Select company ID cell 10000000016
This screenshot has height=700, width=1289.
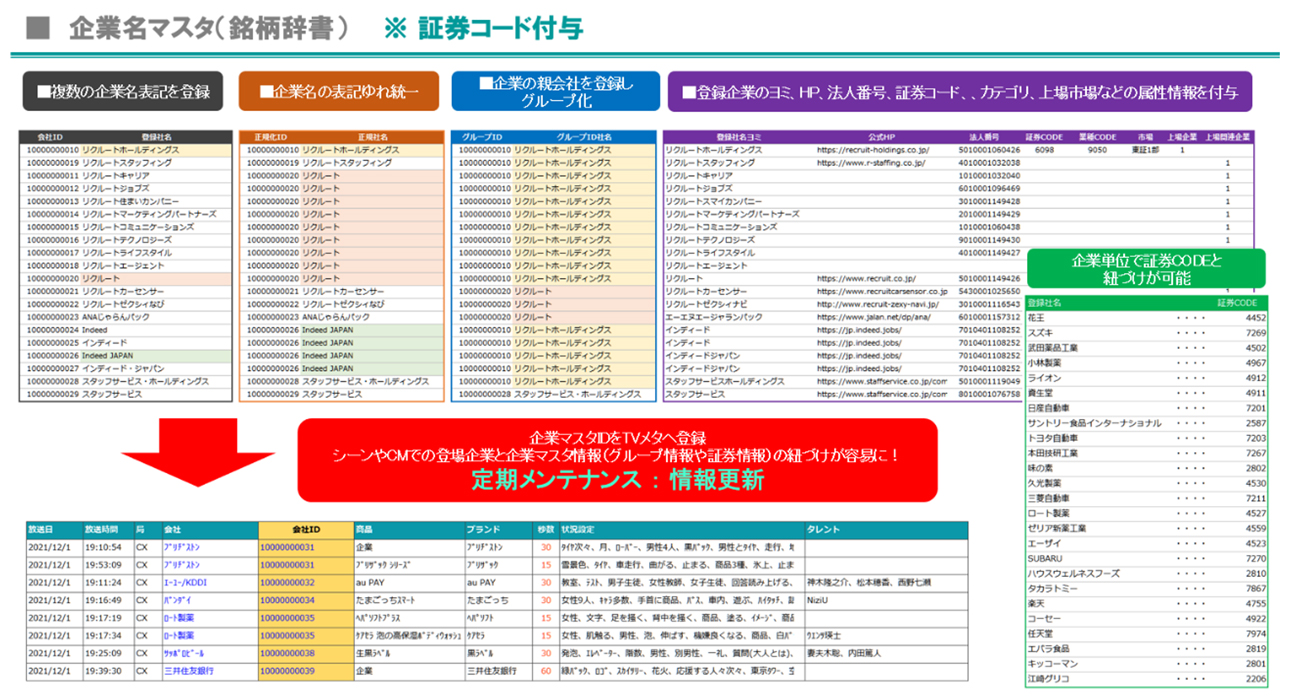pos(52,240)
